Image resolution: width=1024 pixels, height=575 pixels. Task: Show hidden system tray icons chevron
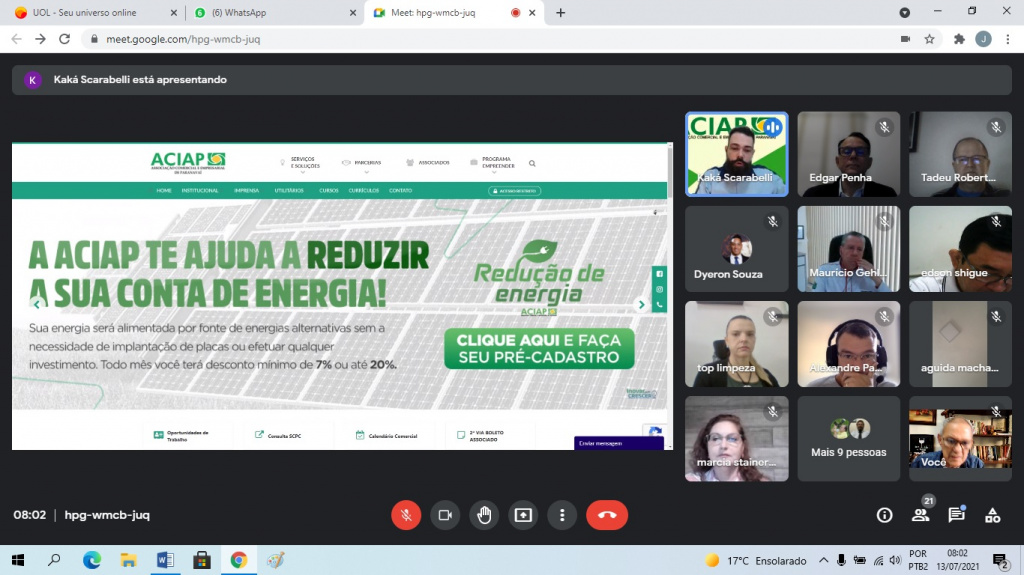[824, 560]
